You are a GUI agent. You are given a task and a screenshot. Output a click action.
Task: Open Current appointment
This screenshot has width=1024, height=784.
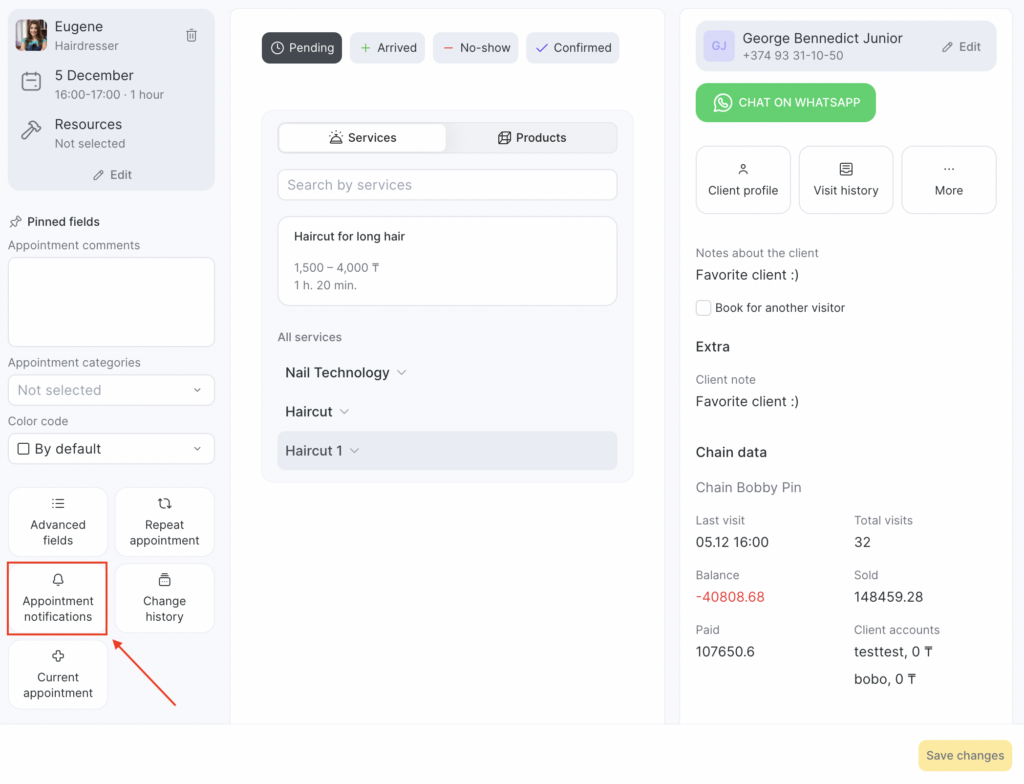[x=58, y=675]
